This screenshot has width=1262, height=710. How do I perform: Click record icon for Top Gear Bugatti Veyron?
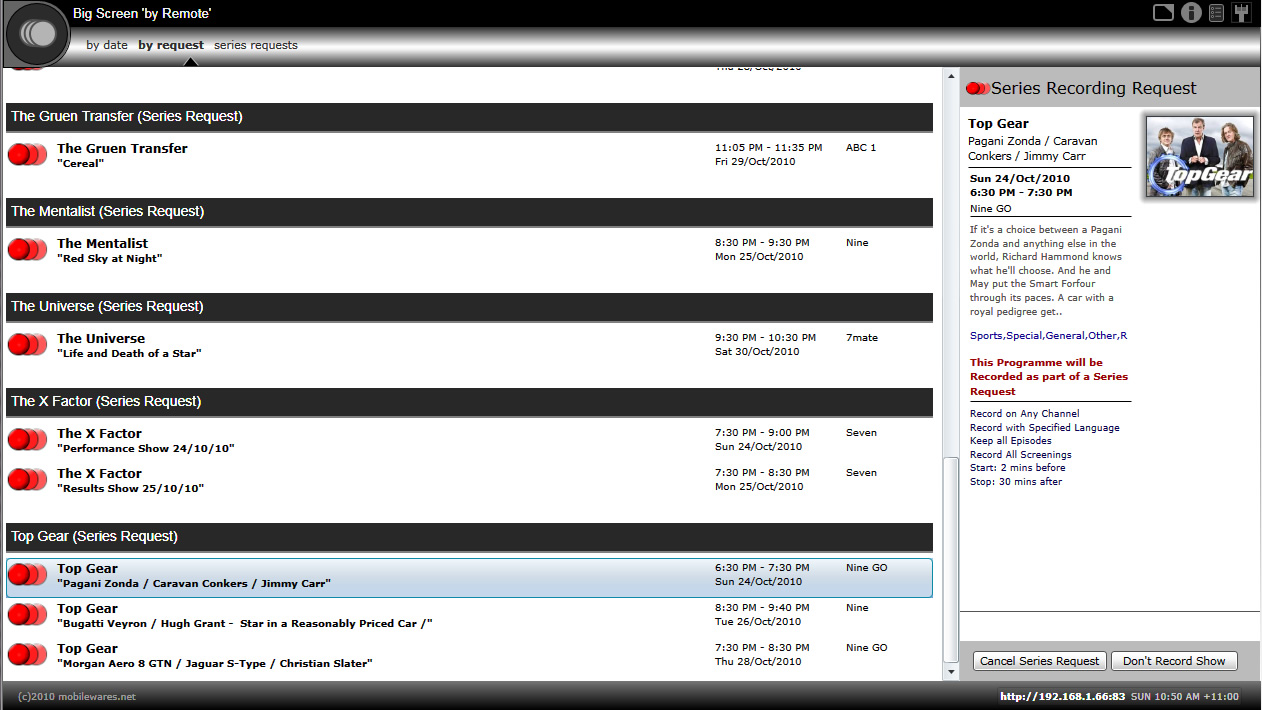(27, 615)
